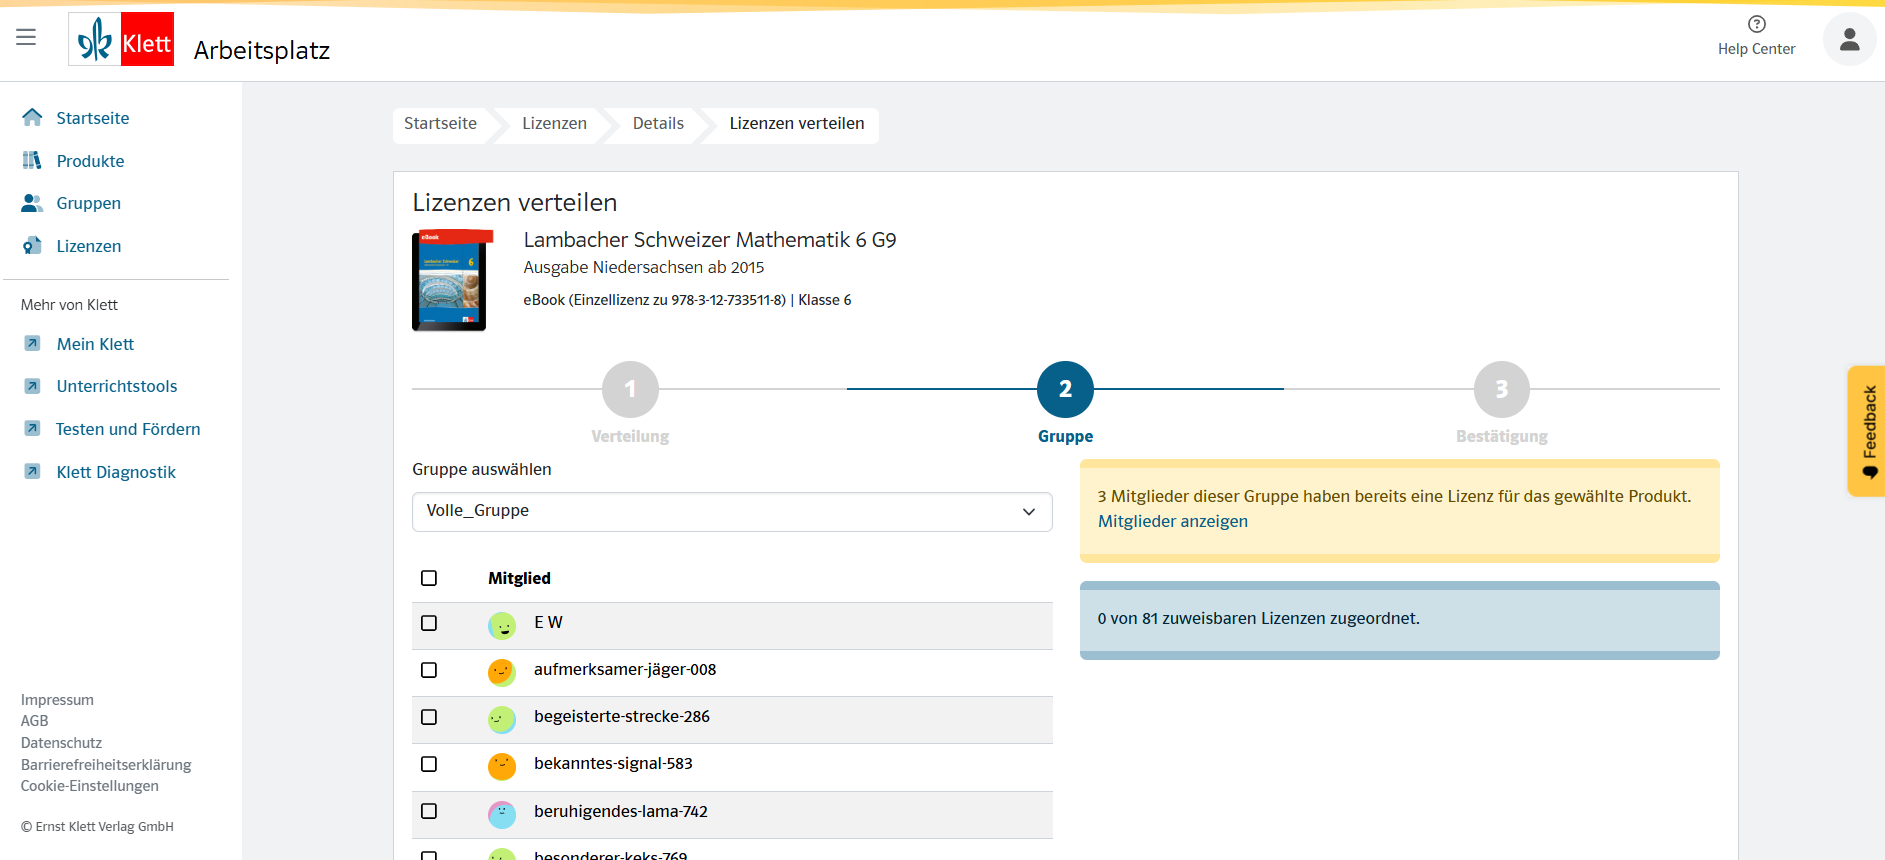This screenshot has height=860, width=1885.
Task: Open the Feedback side tab
Action: coord(1867,431)
